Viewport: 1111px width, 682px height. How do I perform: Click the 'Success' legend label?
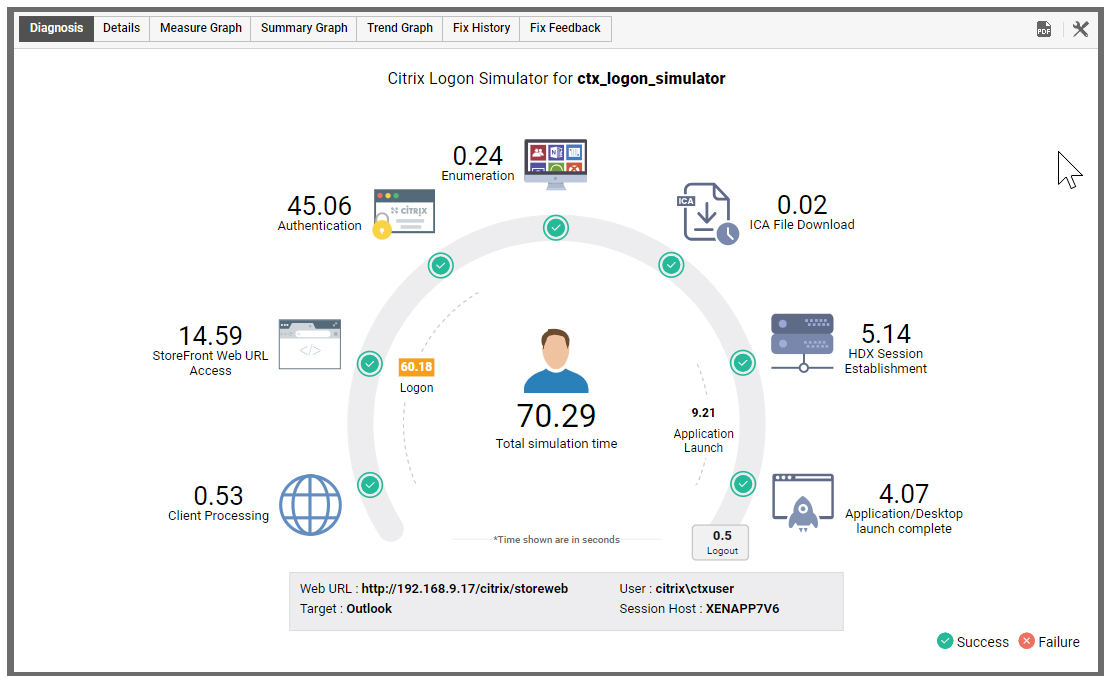983,642
